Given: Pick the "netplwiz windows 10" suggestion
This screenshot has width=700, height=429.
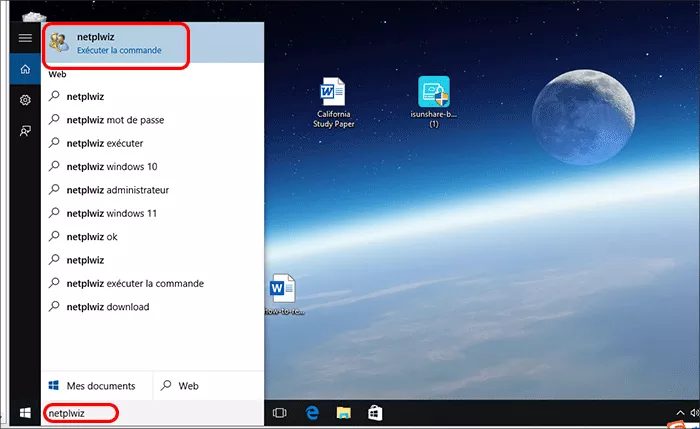Looking at the screenshot, I should click(x=112, y=167).
